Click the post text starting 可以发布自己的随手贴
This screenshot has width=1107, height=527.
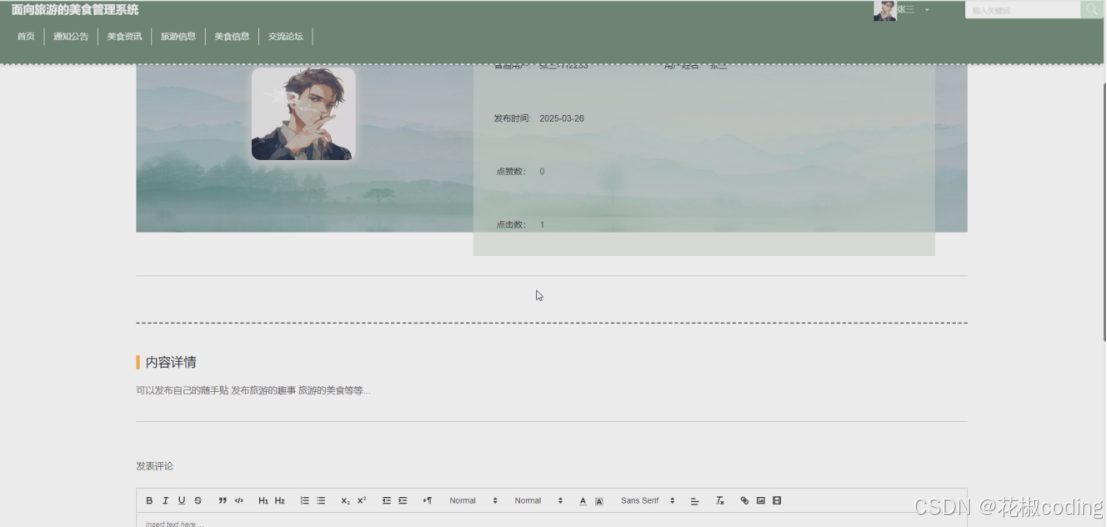click(x=253, y=391)
